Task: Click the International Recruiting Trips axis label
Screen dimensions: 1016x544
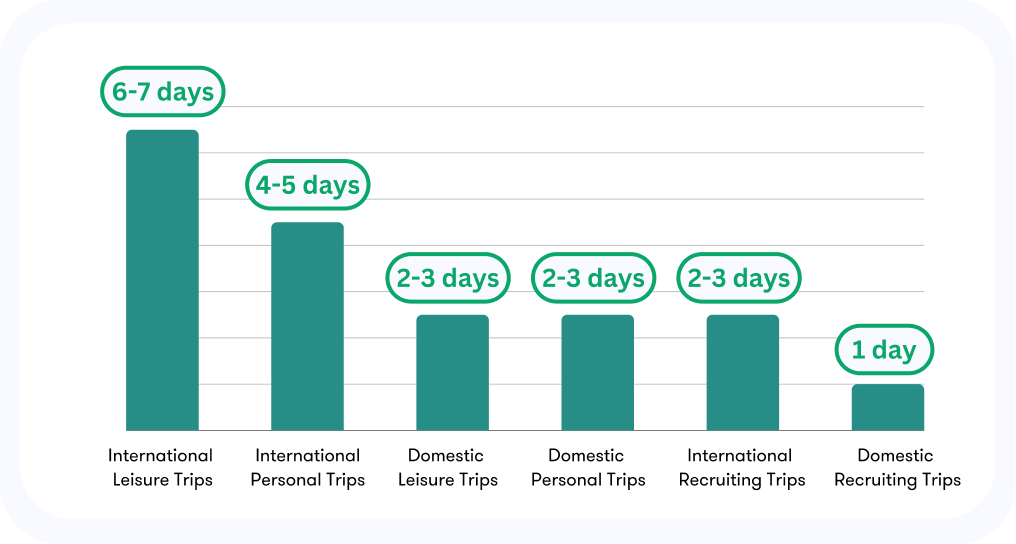Action: (741, 468)
